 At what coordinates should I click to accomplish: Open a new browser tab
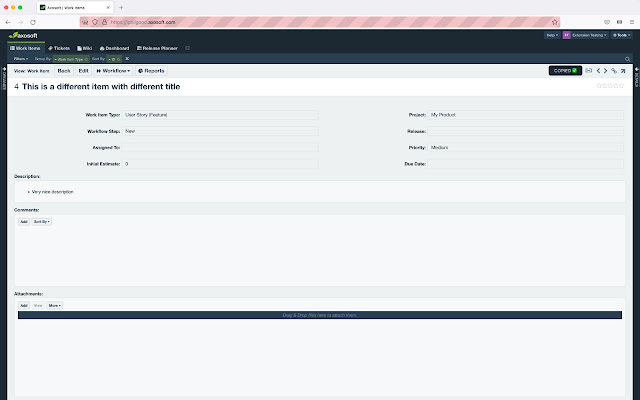point(121,7)
